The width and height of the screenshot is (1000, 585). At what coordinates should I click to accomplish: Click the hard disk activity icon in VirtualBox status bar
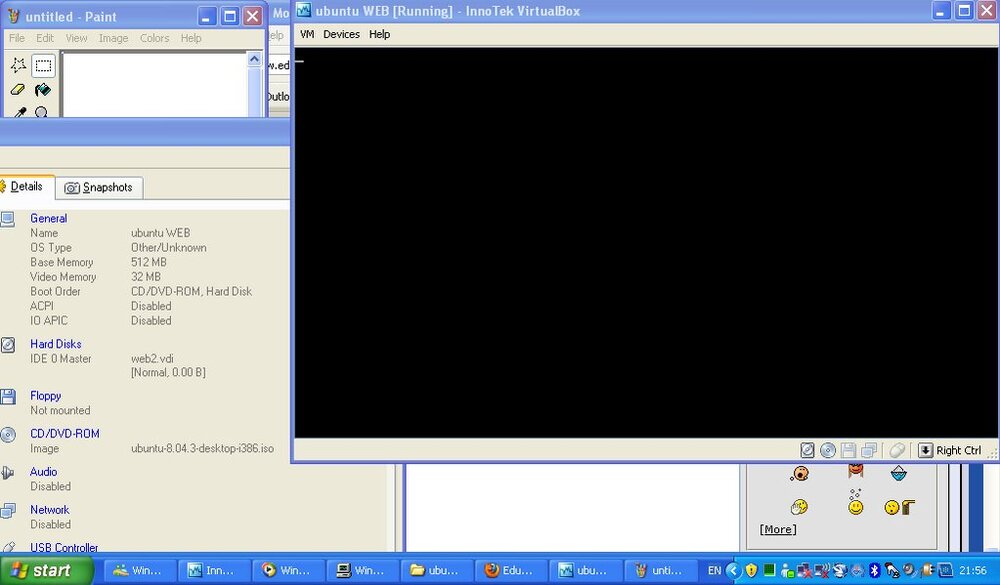coord(807,450)
